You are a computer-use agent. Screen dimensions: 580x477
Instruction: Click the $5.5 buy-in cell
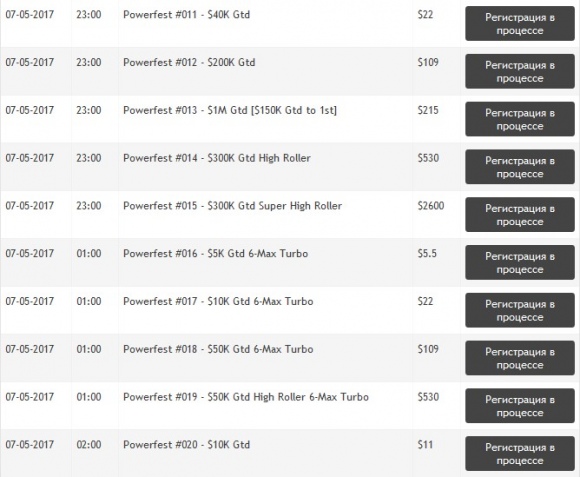pos(427,253)
